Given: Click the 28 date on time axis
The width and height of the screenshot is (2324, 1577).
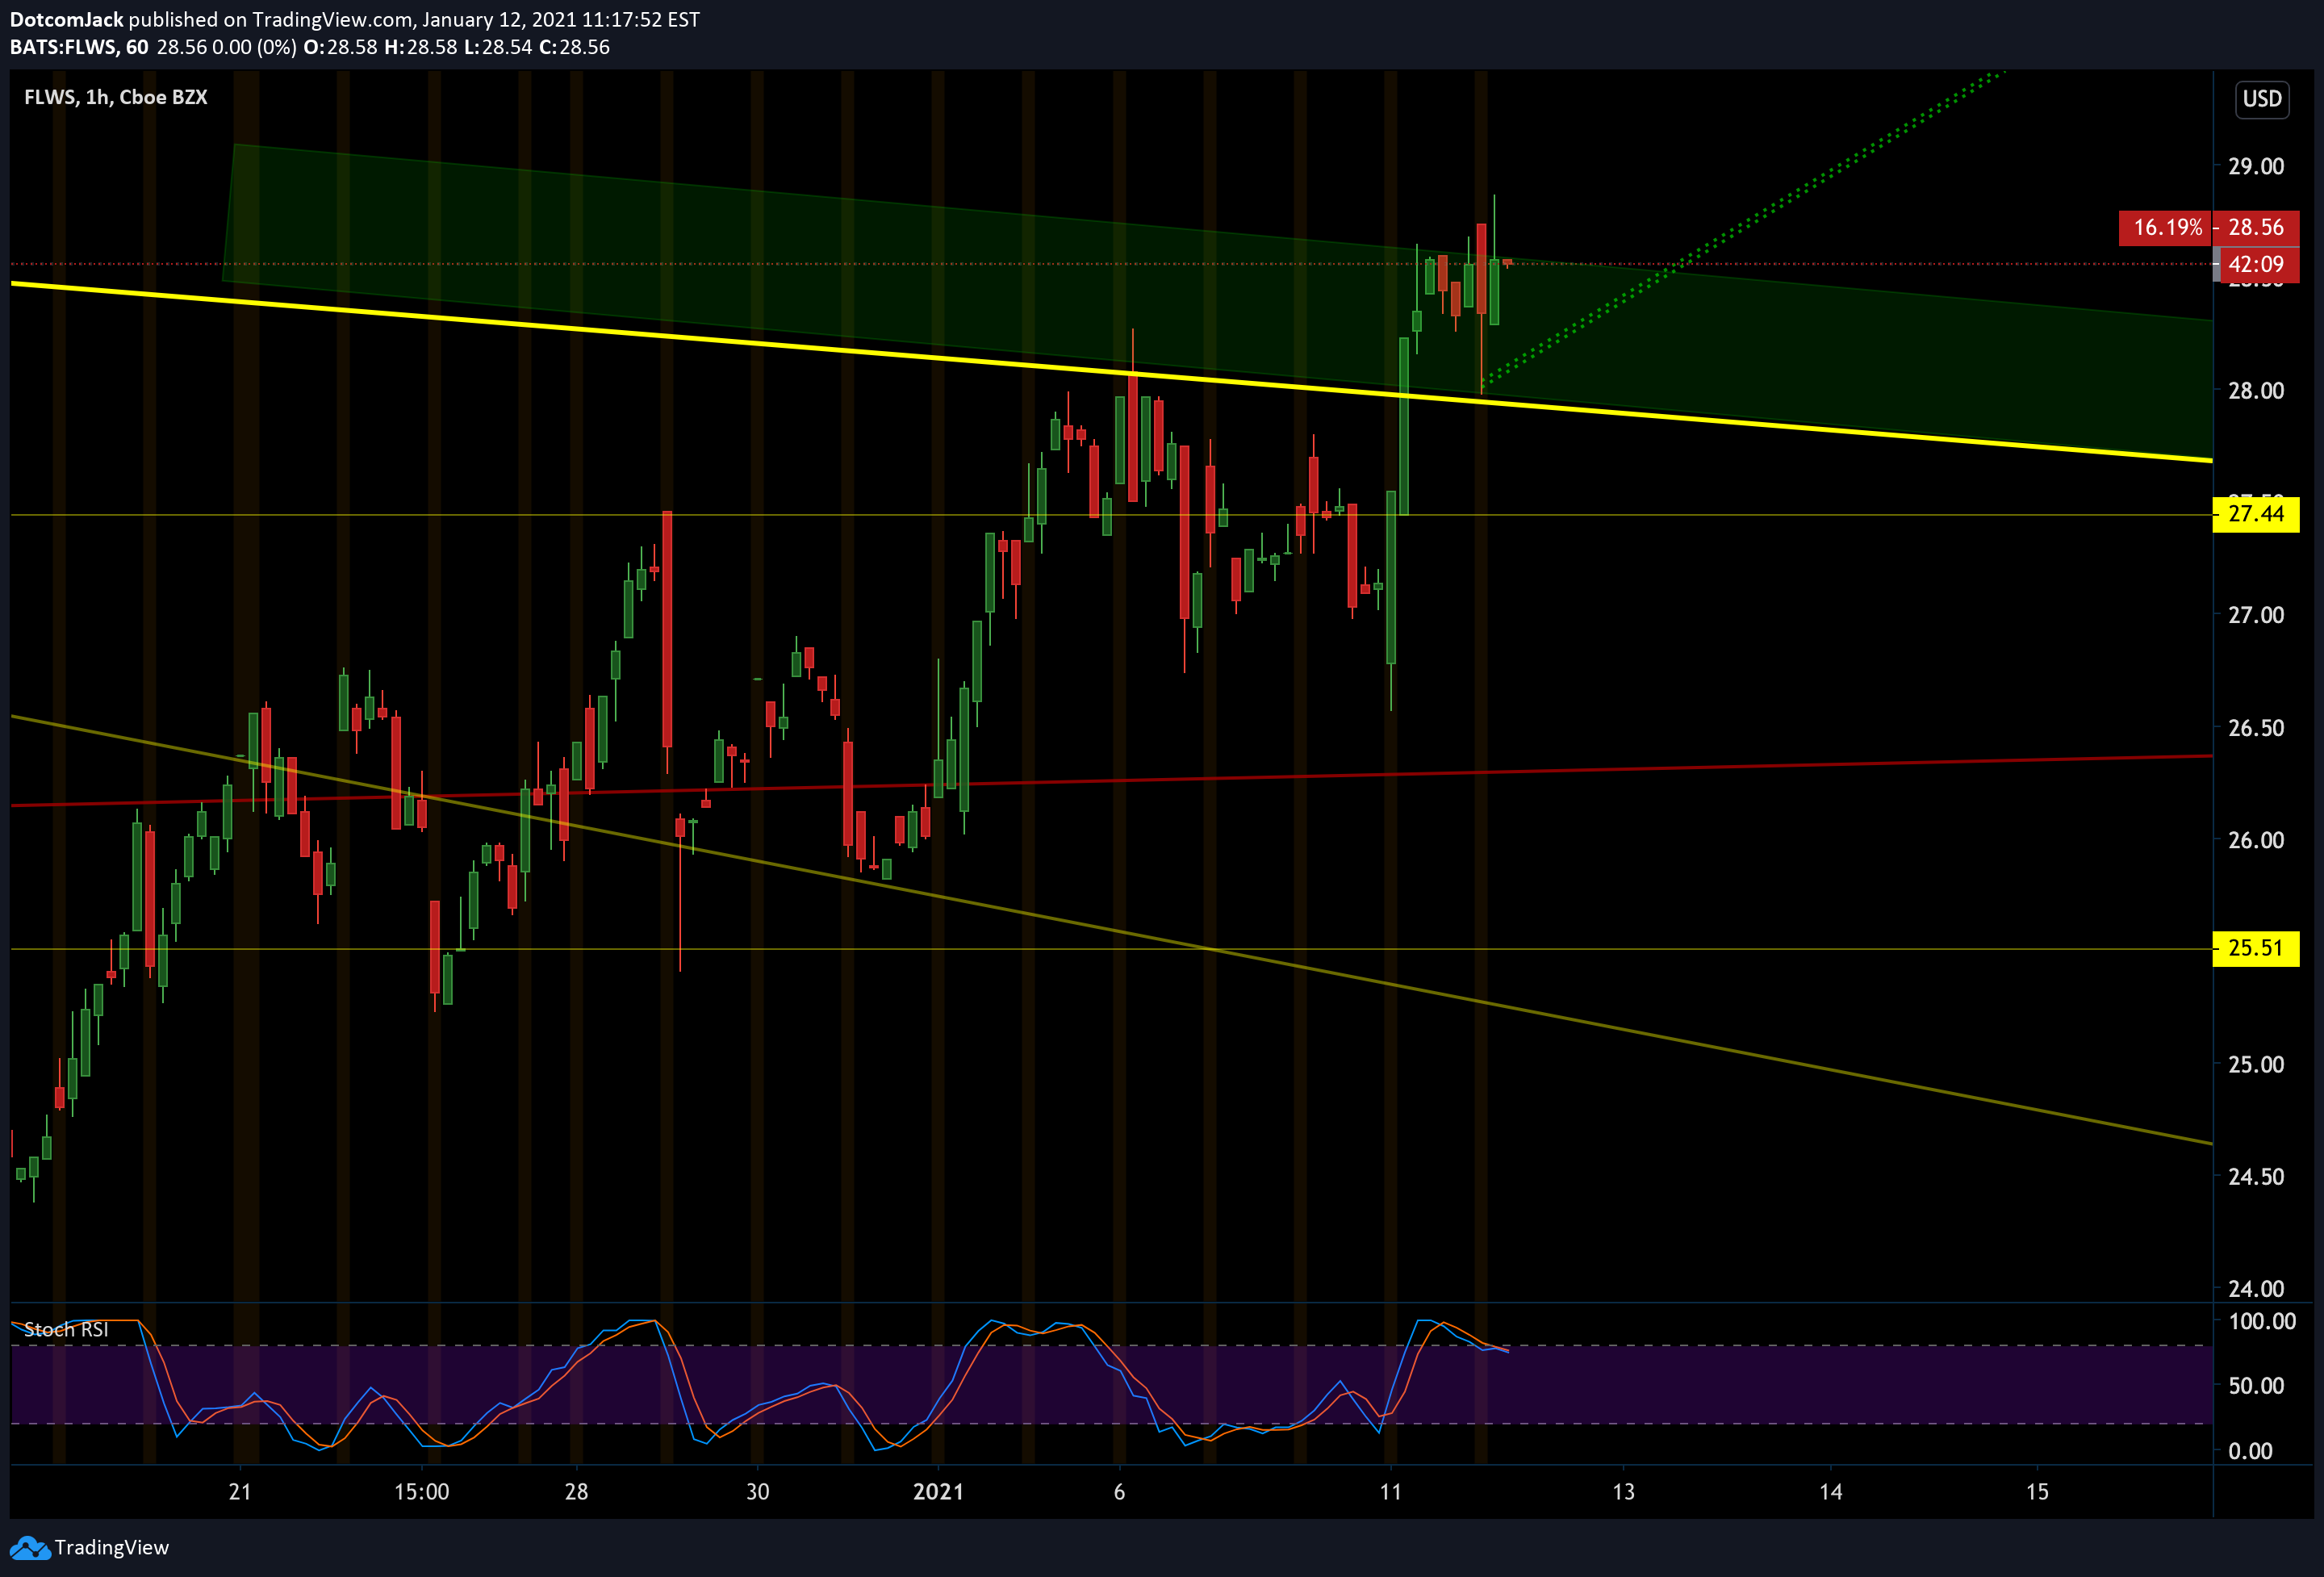Looking at the screenshot, I should point(577,1492).
